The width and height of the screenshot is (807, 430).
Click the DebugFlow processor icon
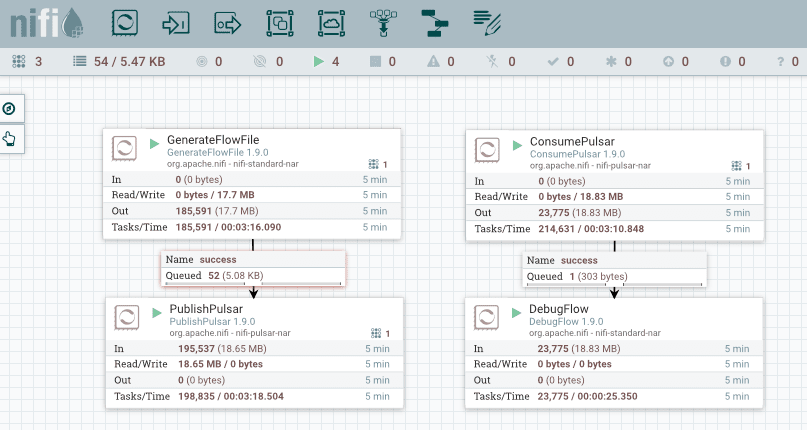pyautogui.click(x=486, y=317)
